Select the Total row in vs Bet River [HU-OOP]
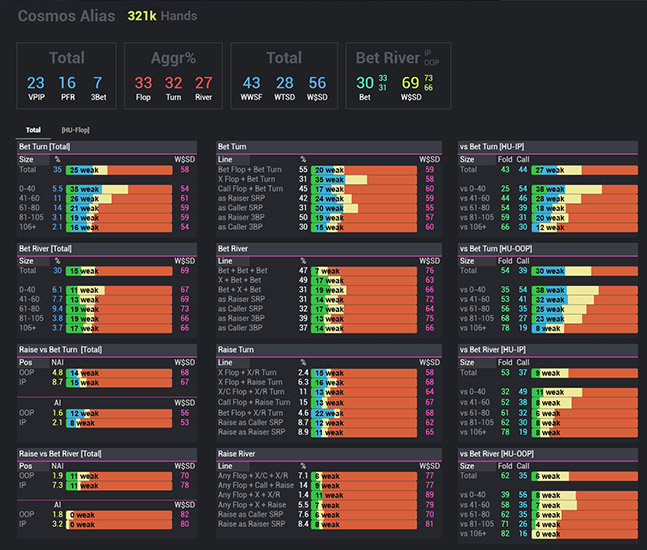Image resolution: width=647 pixels, height=550 pixels. (x=468, y=477)
